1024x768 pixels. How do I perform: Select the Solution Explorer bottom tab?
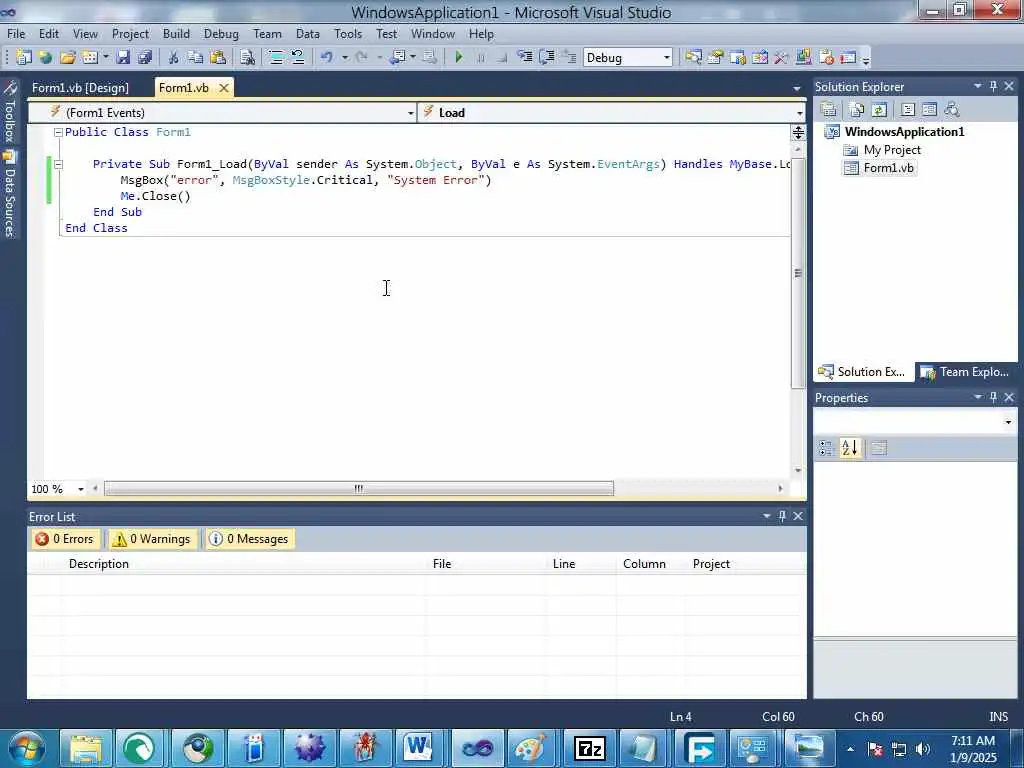click(863, 372)
